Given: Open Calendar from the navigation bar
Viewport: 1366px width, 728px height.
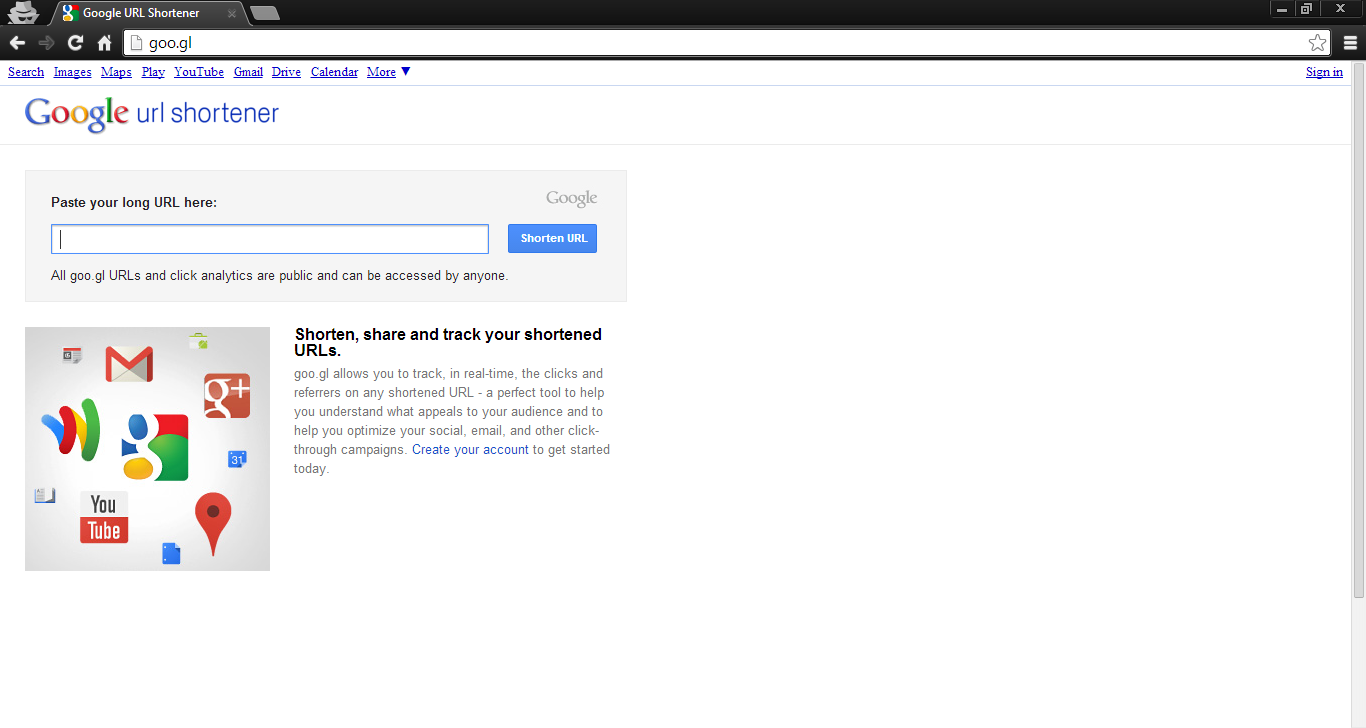Looking at the screenshot, I should 333,71.
